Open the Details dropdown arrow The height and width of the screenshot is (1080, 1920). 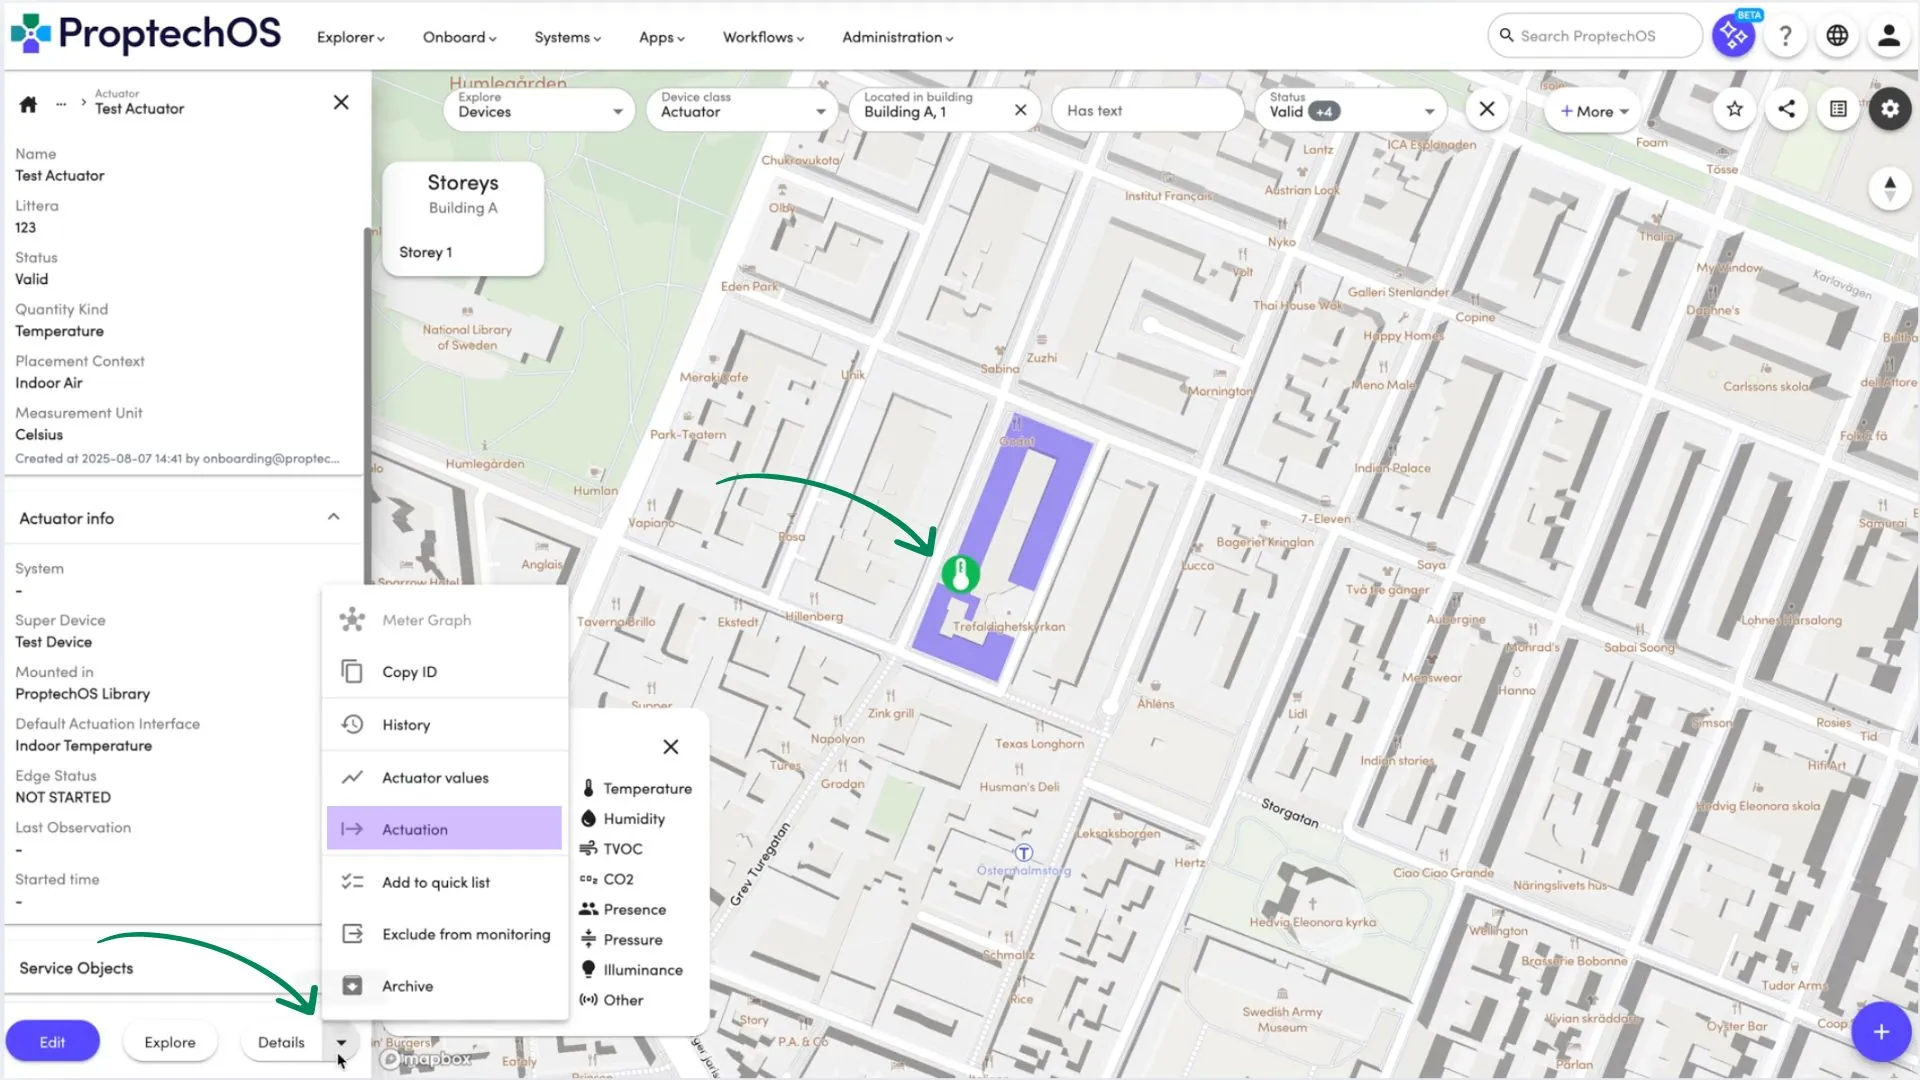(x=341, y=1042)
